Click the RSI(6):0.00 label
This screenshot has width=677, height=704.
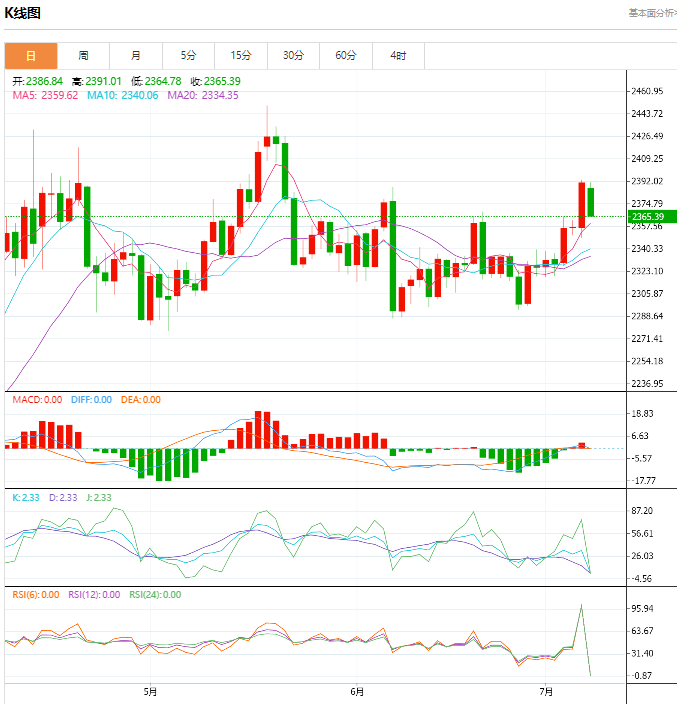point(36,595)
